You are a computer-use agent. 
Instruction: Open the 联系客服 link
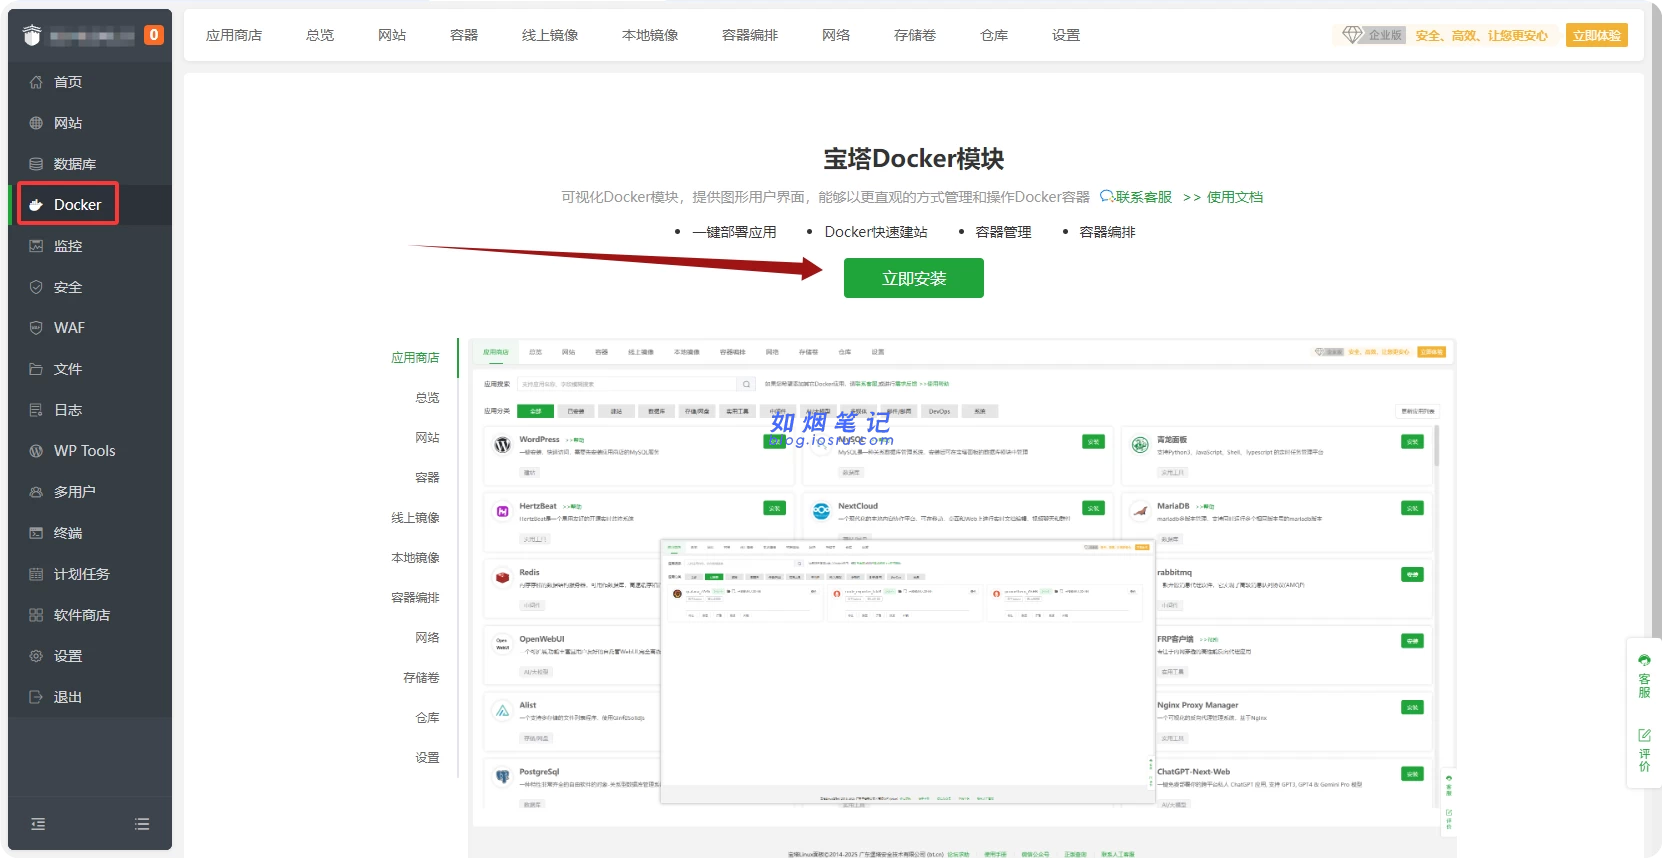point(1136,197)
